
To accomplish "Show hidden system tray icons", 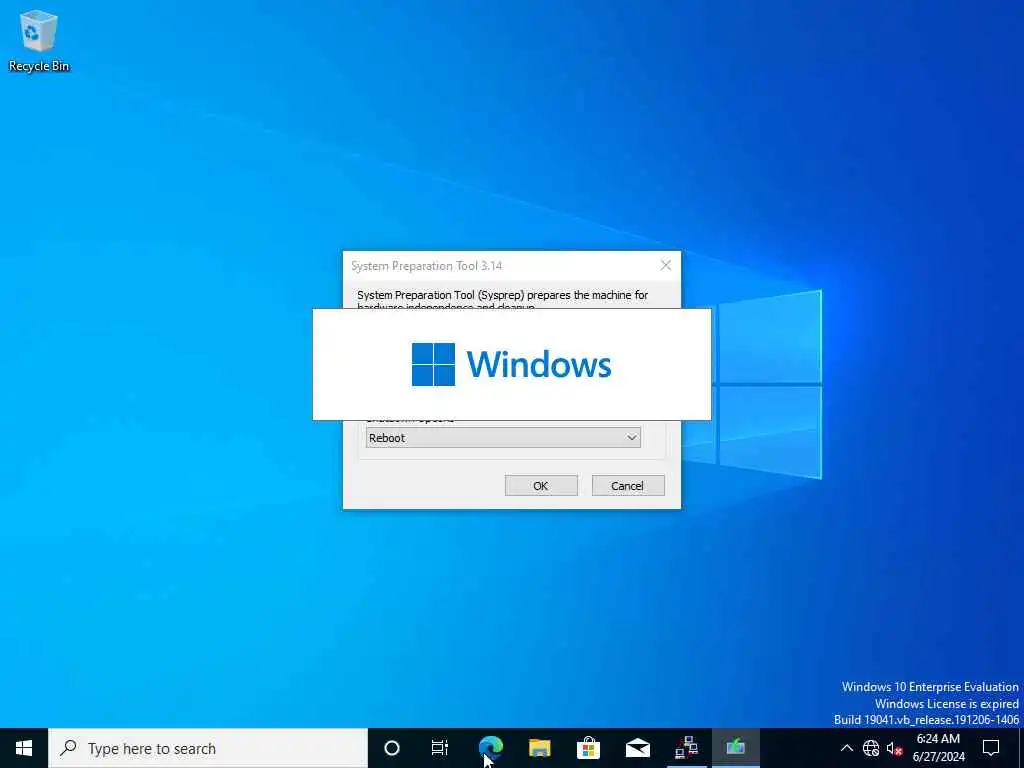I will click(846, 748).
